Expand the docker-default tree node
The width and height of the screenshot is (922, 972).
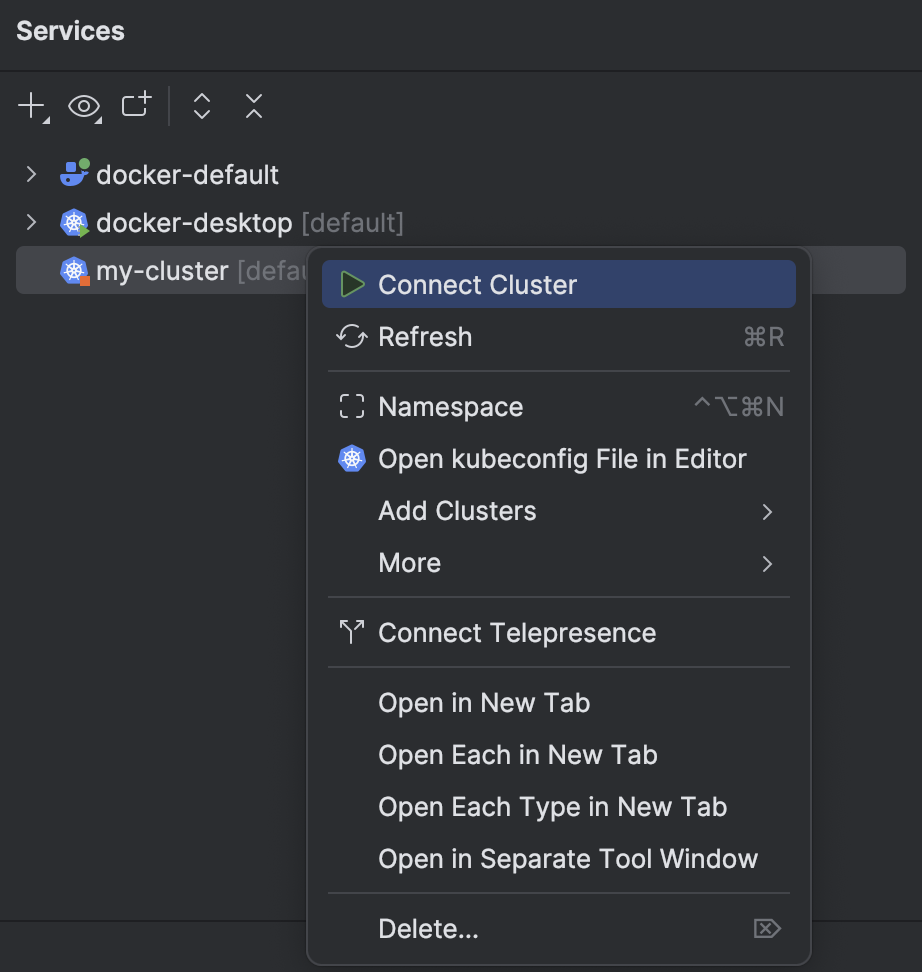click(31, 173)
